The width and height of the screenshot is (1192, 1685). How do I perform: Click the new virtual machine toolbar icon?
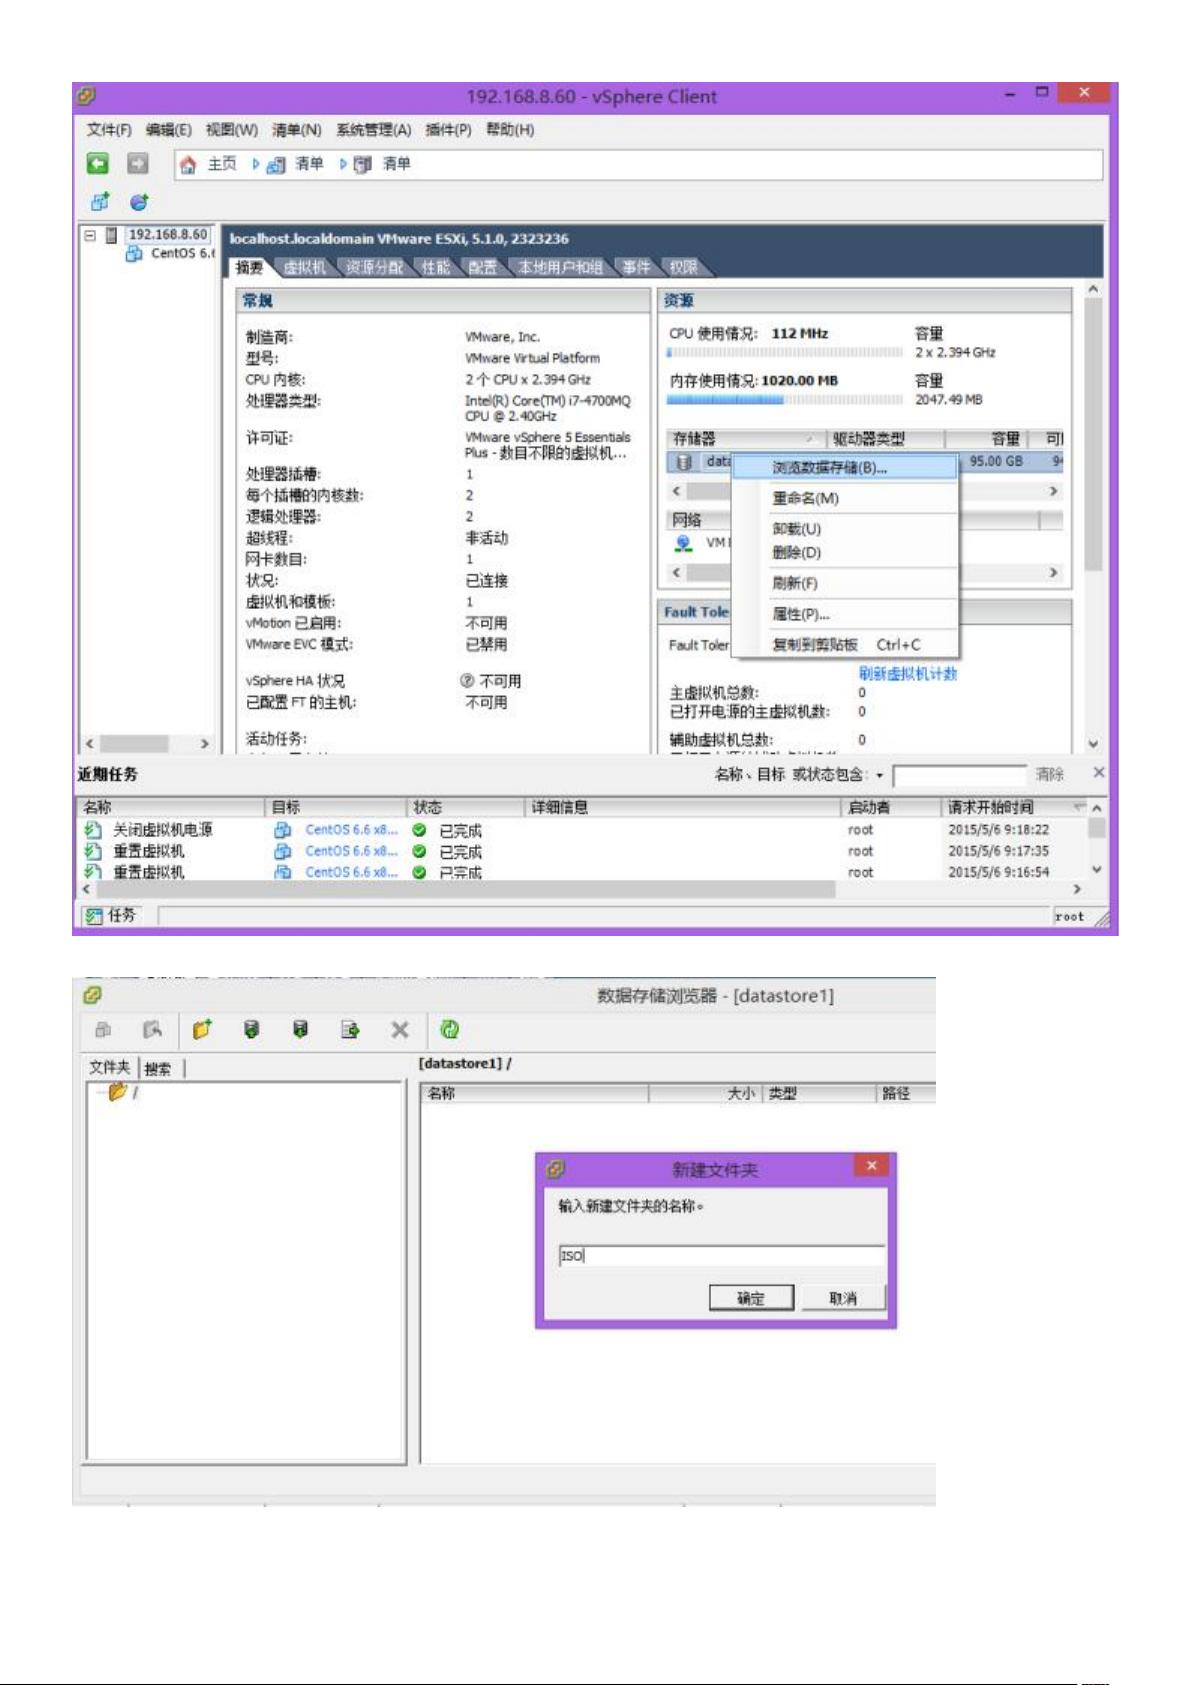click(100, 202)
